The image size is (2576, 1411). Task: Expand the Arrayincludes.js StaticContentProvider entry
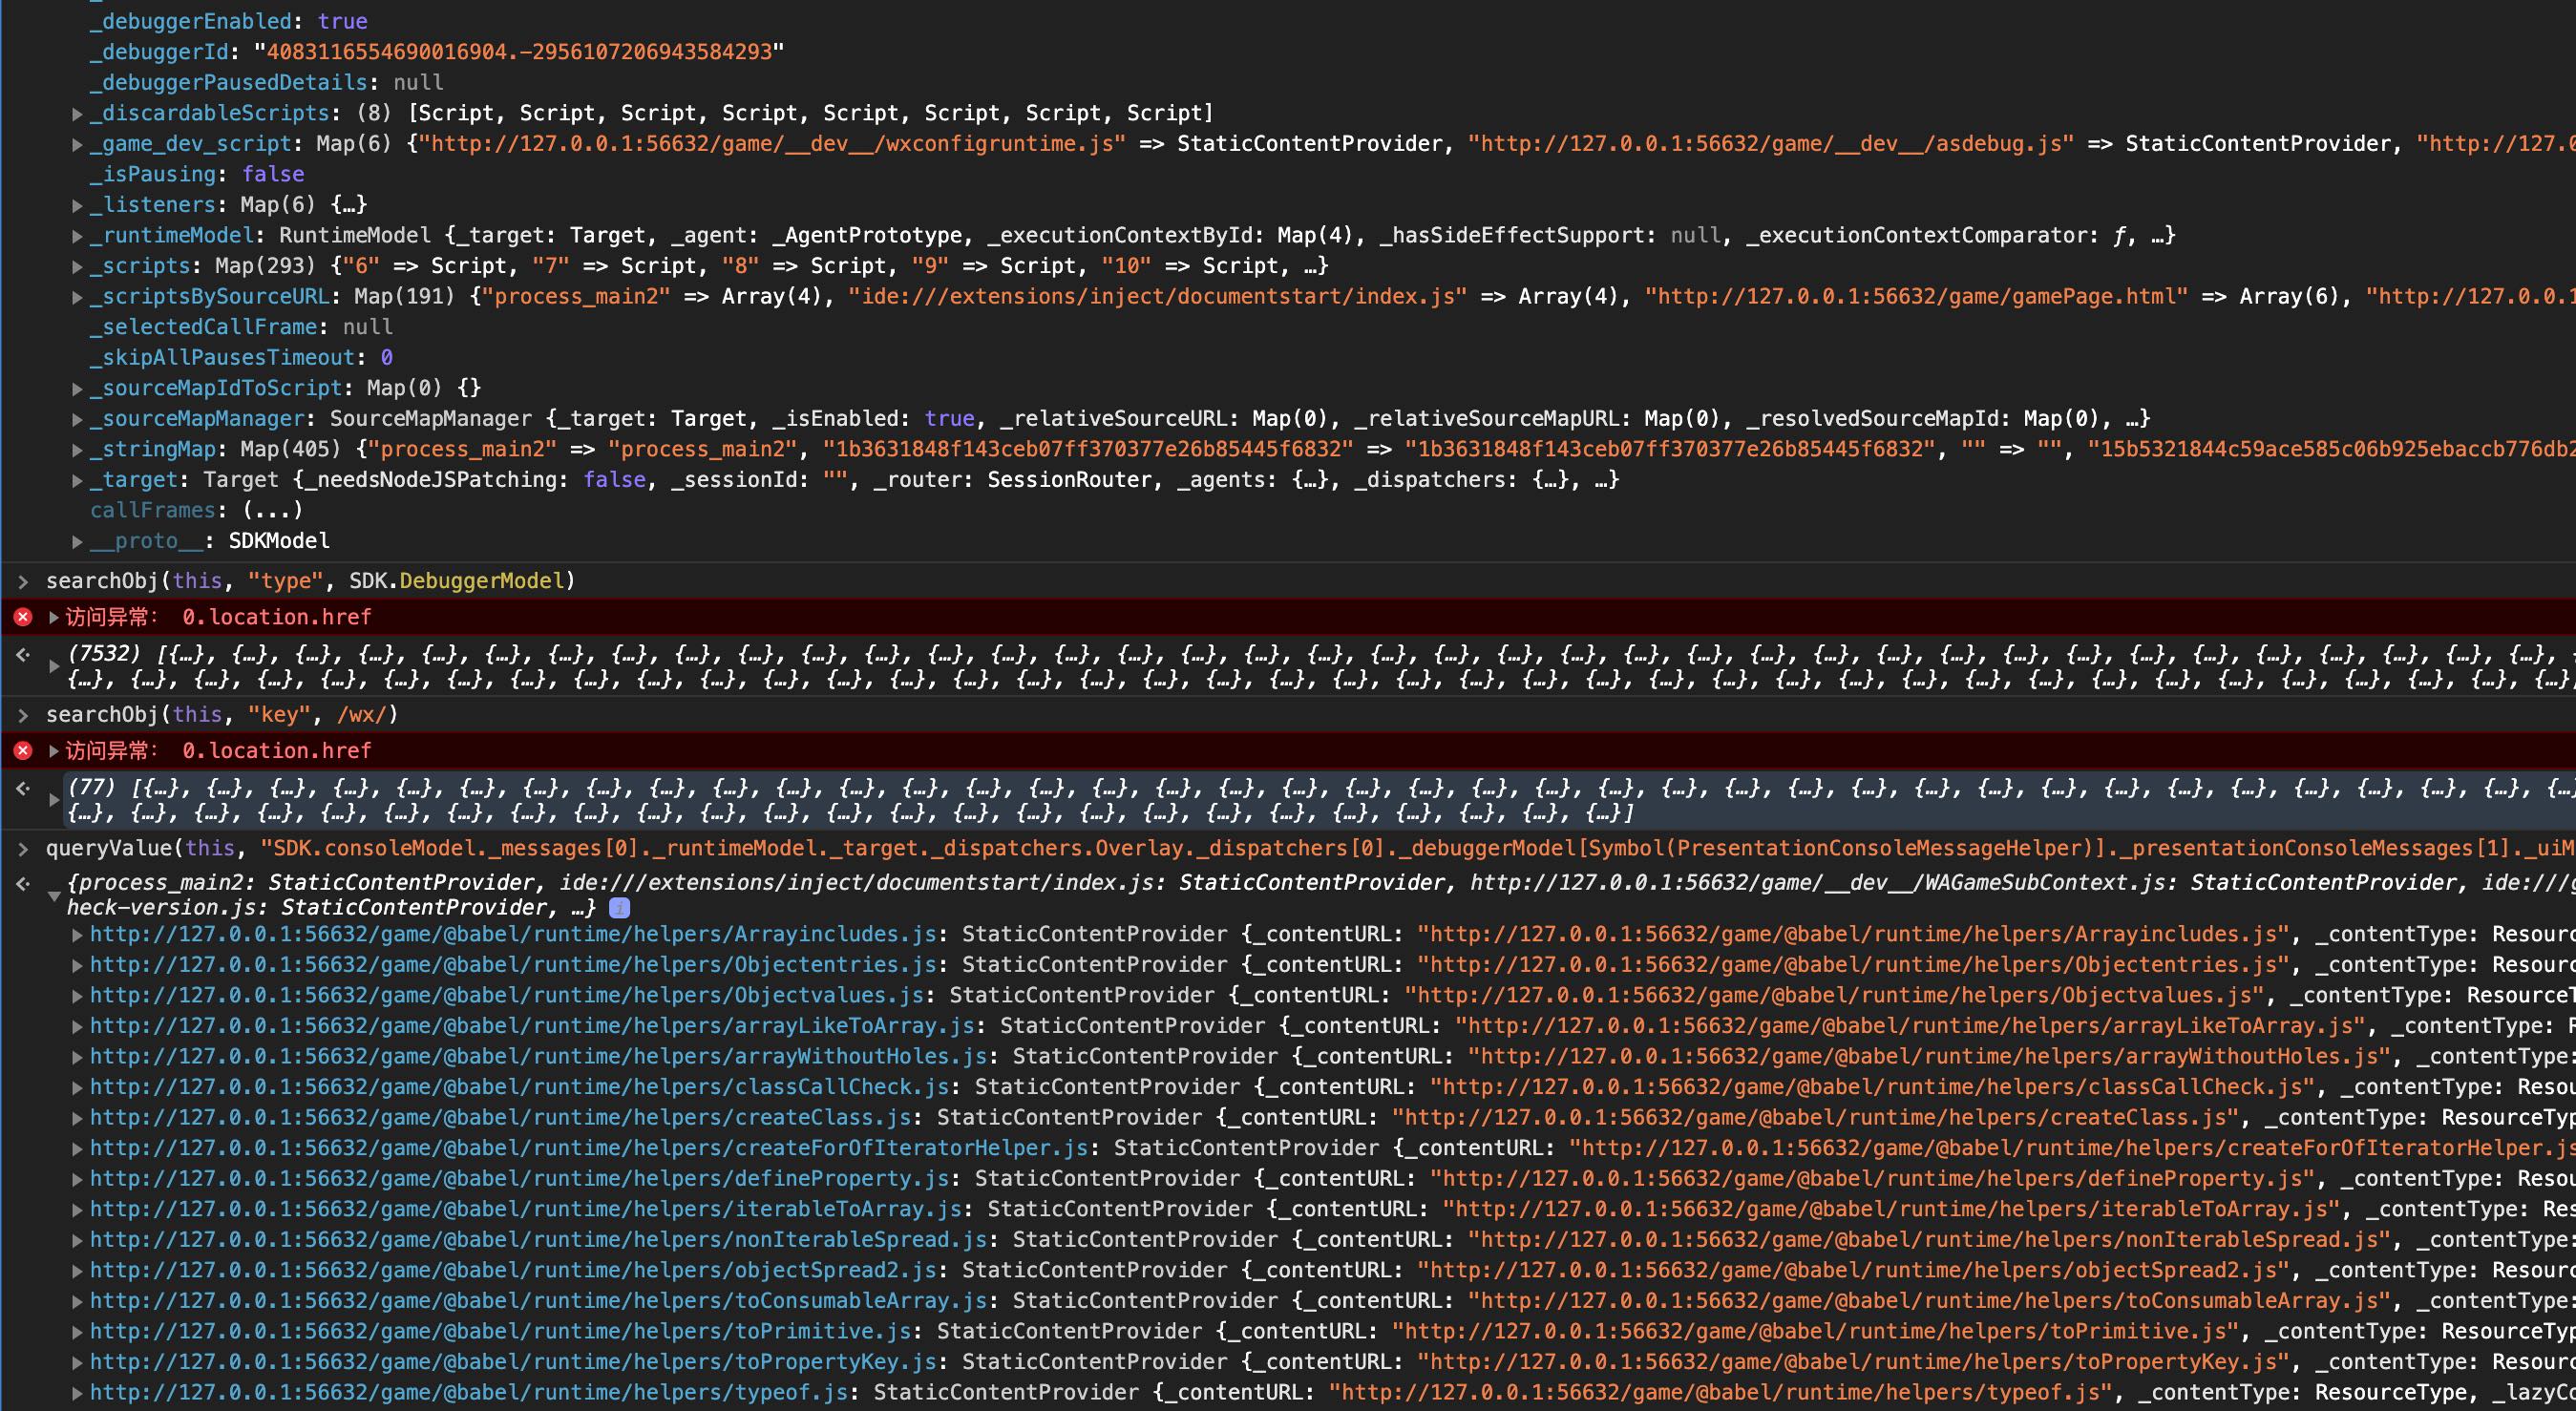(x=77, y=935)
